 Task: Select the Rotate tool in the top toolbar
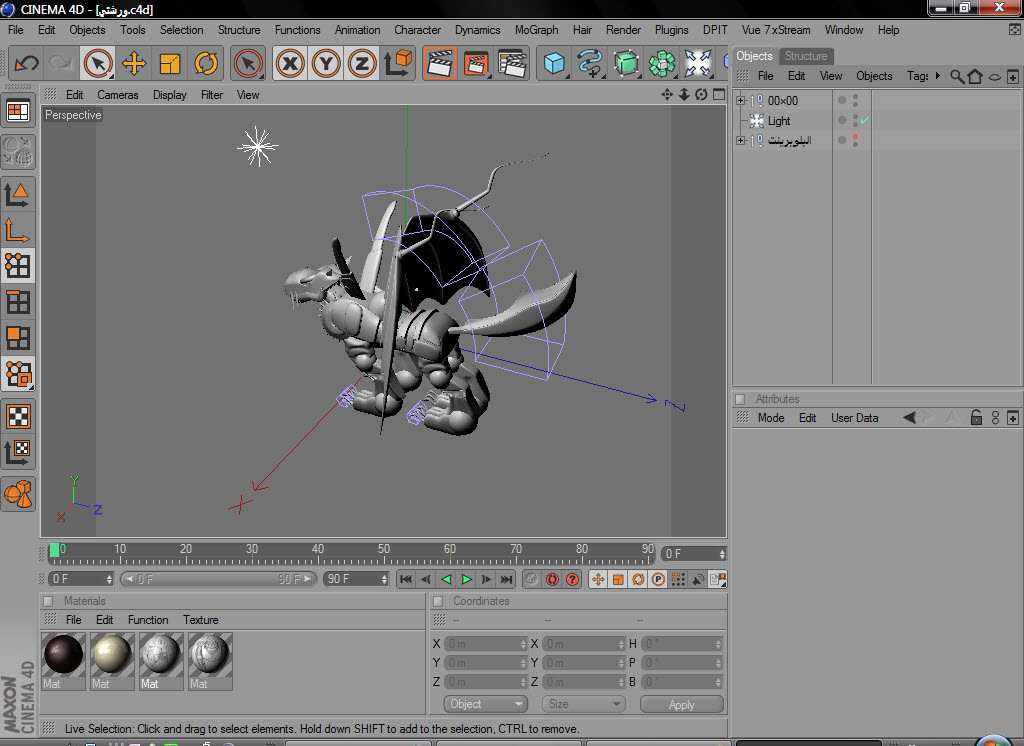pos(206,64)
